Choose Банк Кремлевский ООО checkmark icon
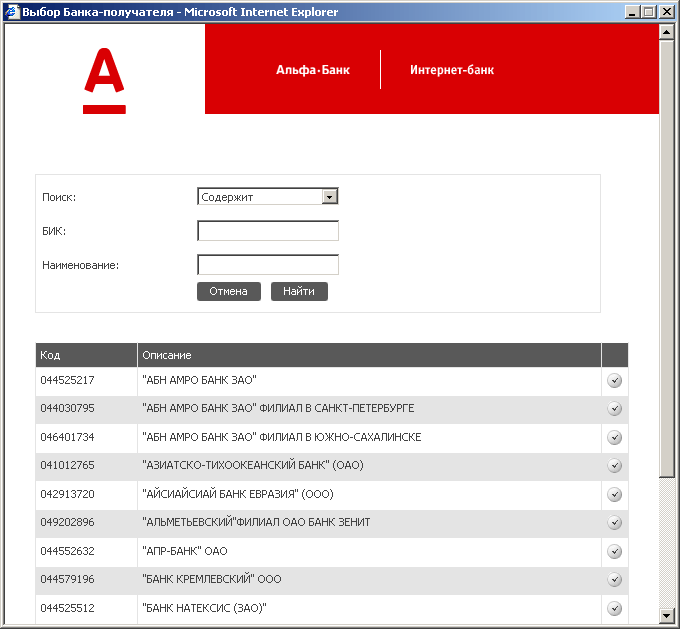Screen dimensions: 680x629 pos(614,580)
